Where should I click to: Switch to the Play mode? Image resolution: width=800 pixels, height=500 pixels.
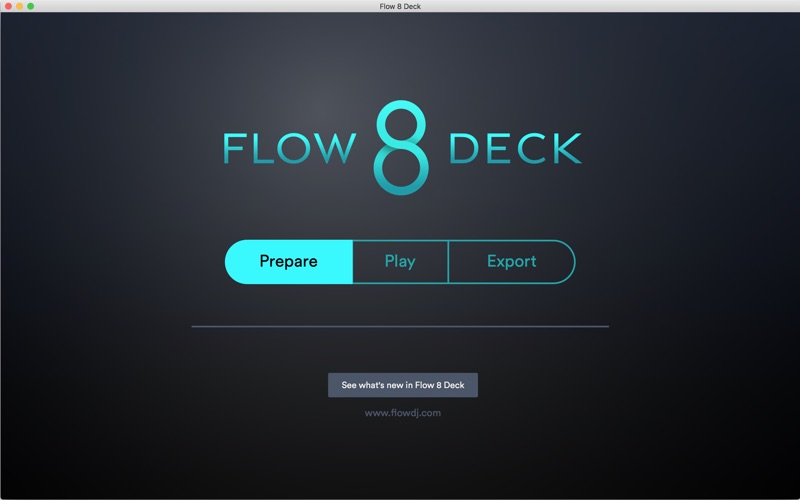[401, 262]
